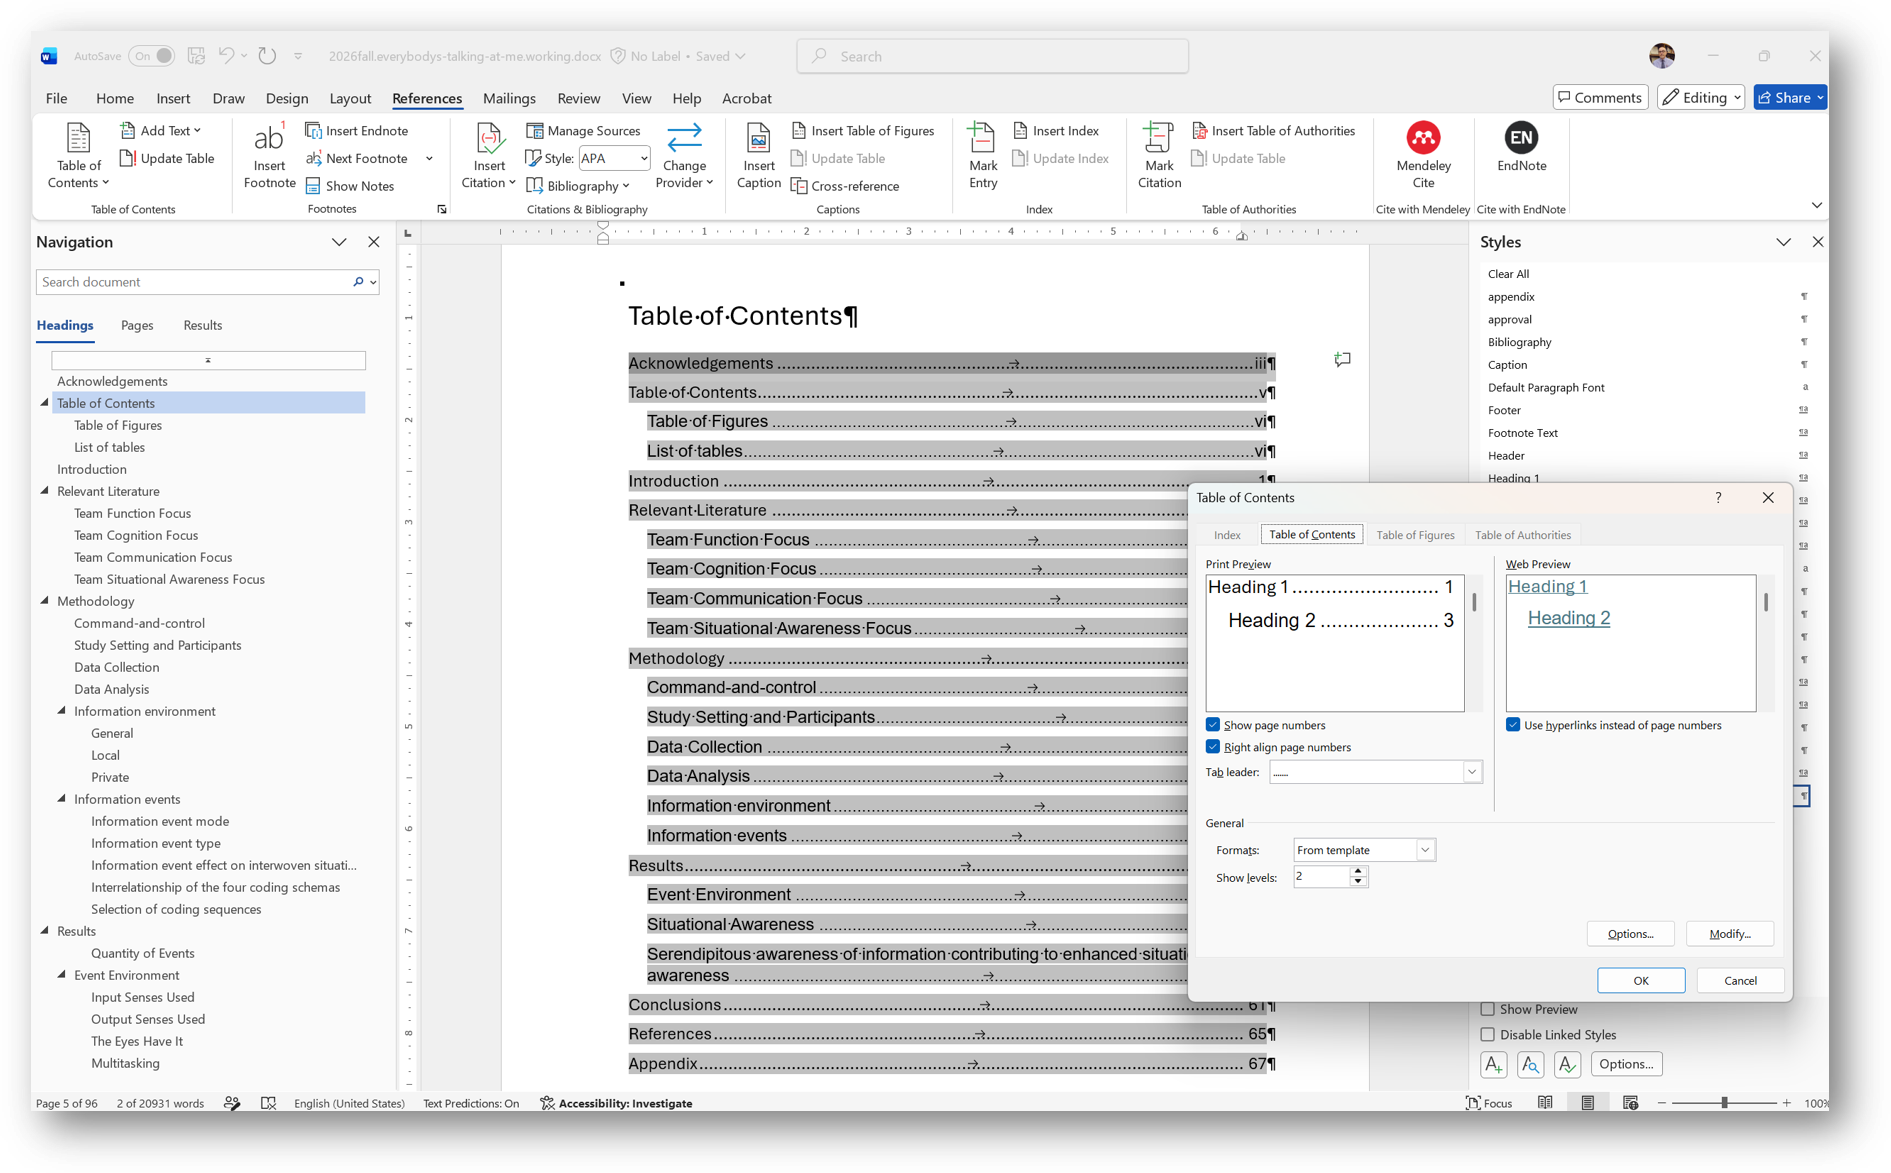Switch to Index tab in dialog
Viewport: 1891px width, 1173px height.
1227,535
